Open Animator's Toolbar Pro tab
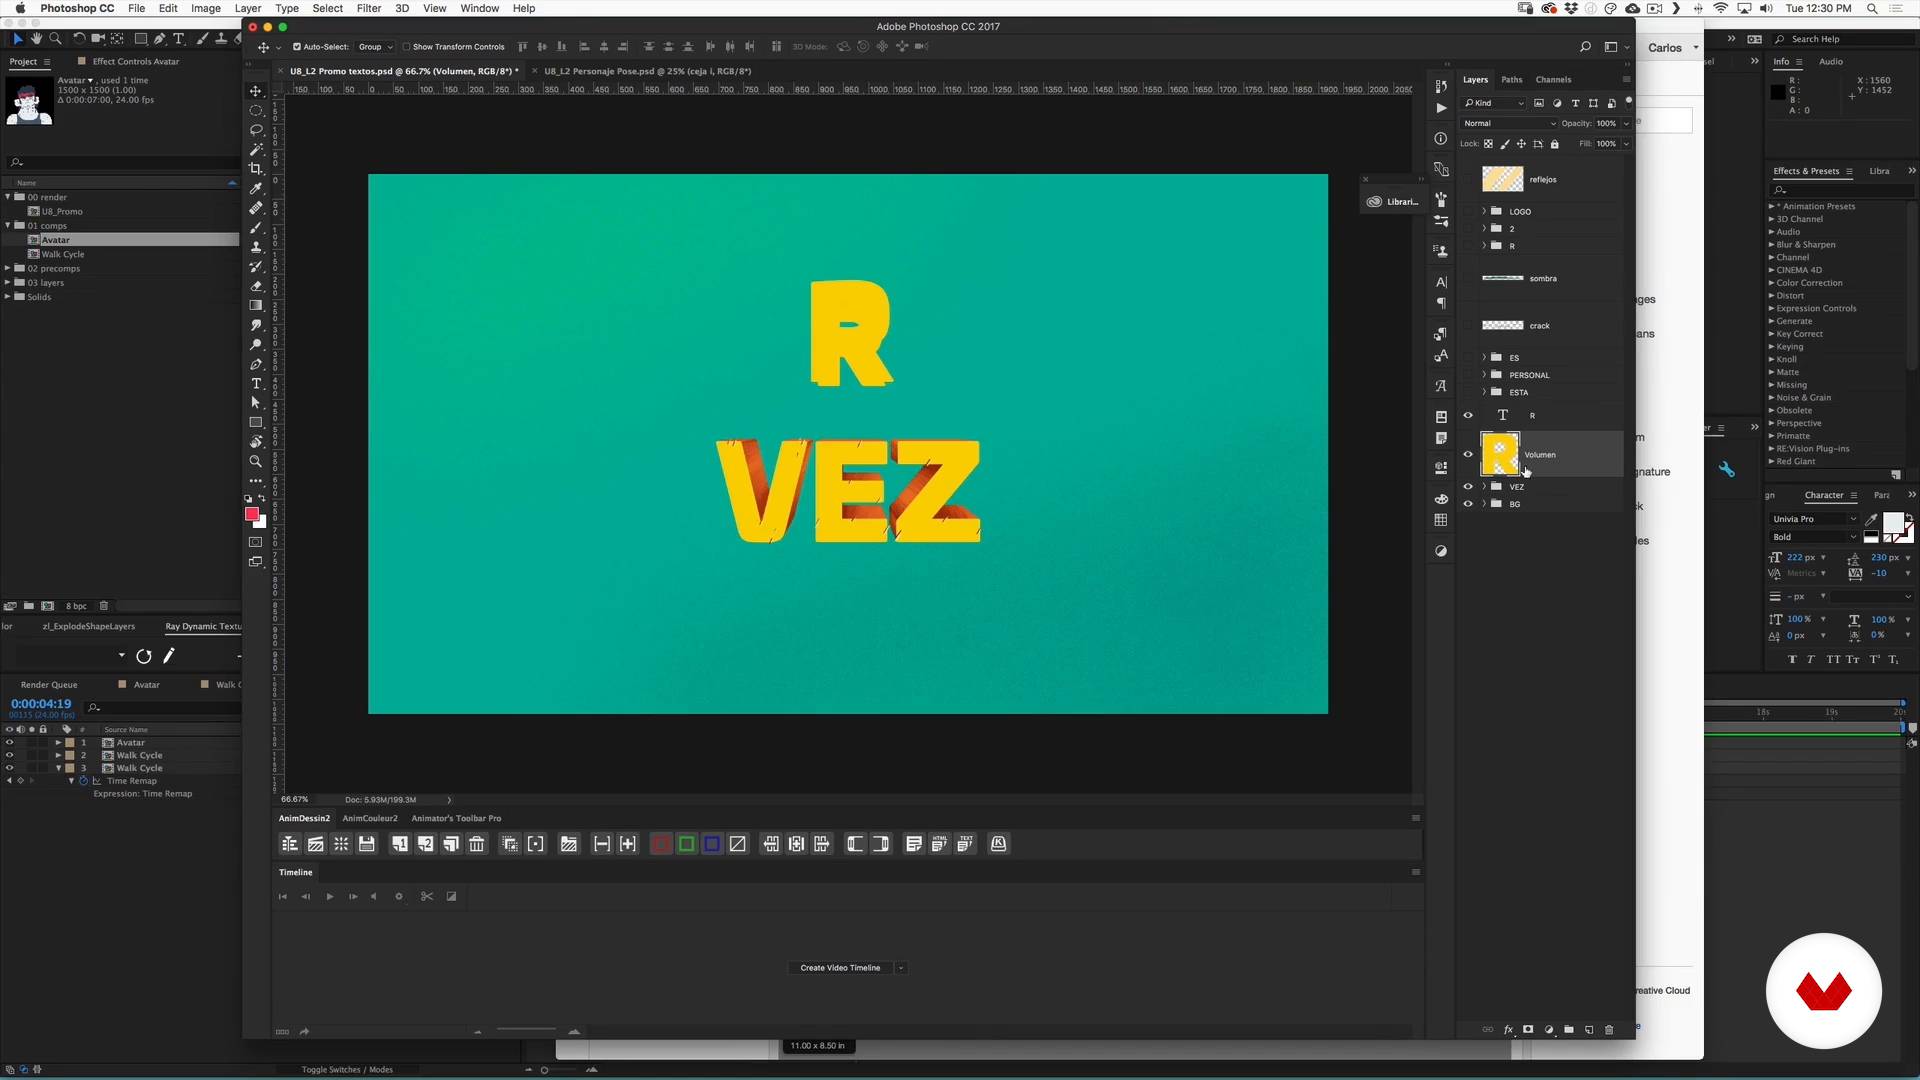Screen dimensions: 1920x1080 456,819
